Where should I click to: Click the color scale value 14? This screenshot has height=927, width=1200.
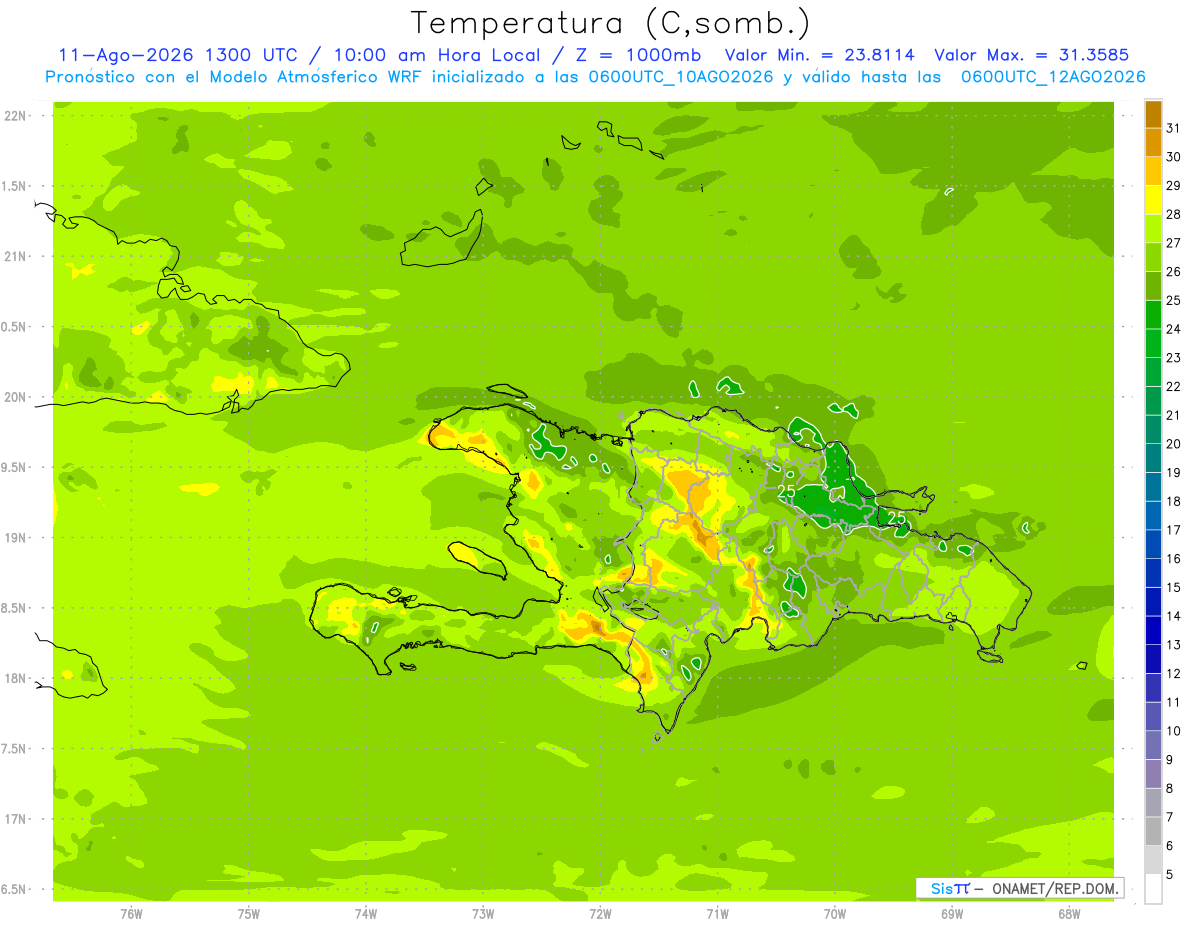click(1173, 617)
